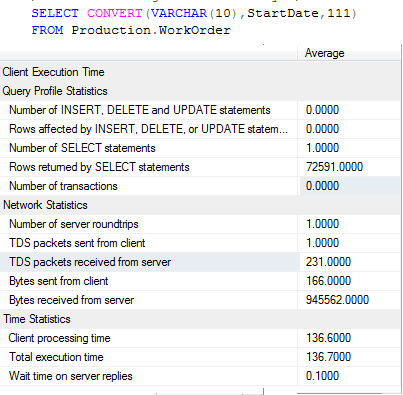The image size is (403, 395).
Task: Click Production.WorkOrder in the query editor
Action: click(x=151, y=30)
